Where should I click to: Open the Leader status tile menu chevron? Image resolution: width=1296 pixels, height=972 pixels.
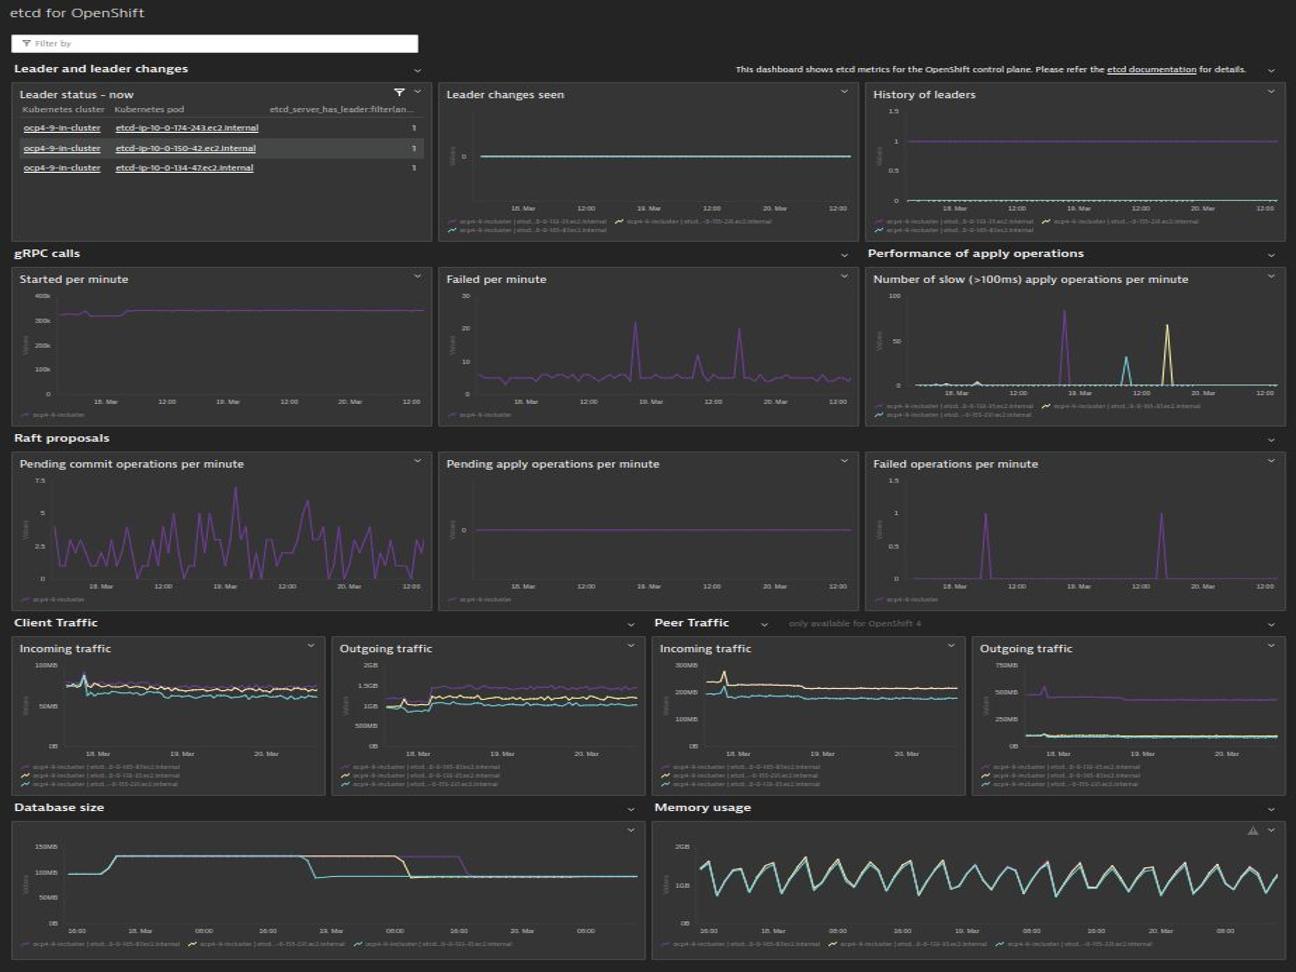coord(417,92)
